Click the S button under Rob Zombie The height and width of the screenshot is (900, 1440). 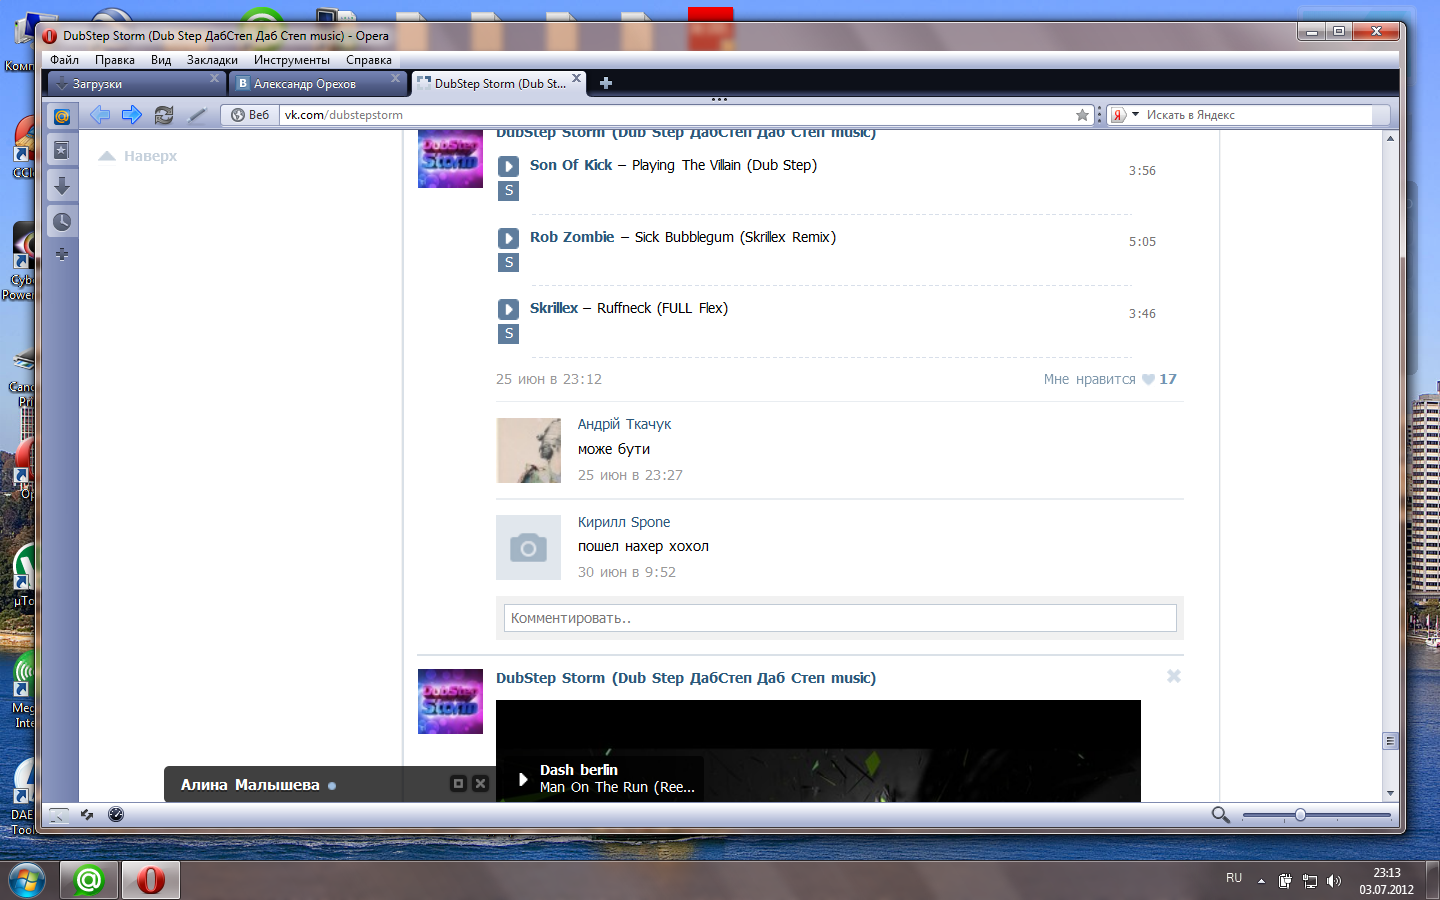pyautogui.click(x=508, y=262)
